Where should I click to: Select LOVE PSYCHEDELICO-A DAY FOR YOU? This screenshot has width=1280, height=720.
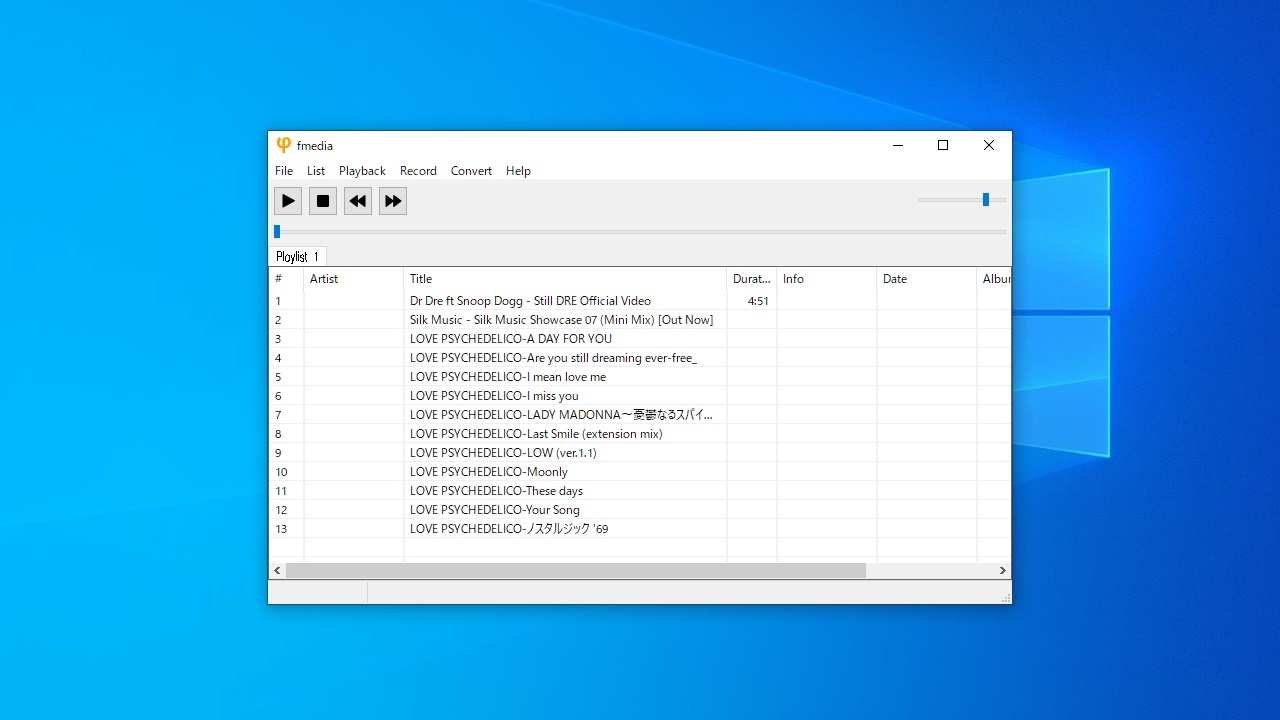coord(510,339)
